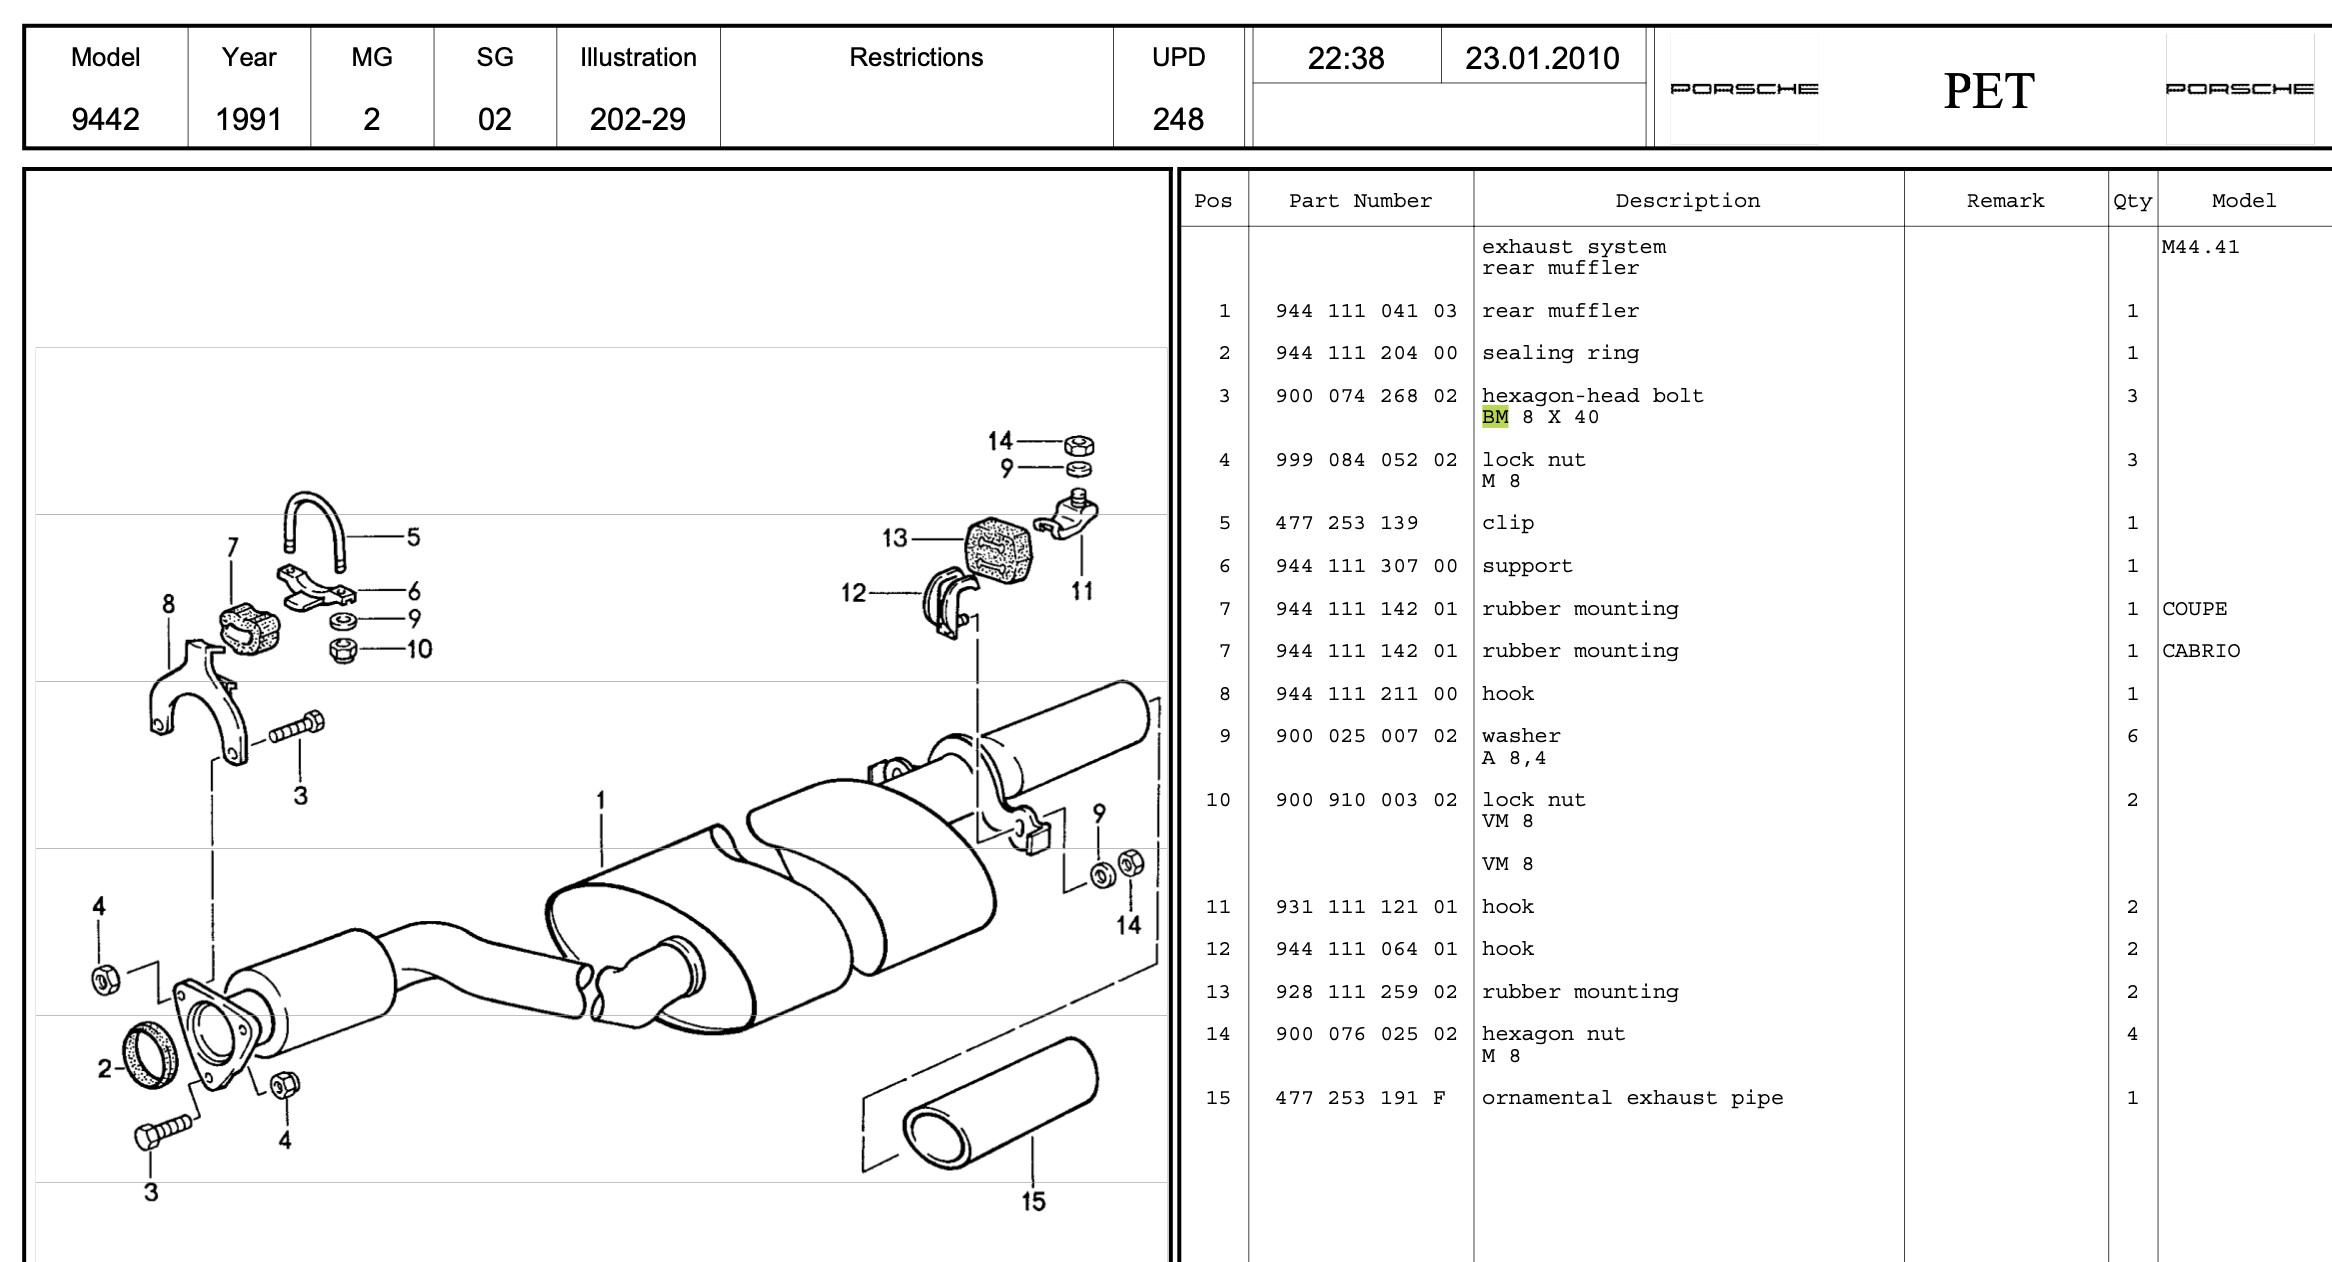
Task: Click the 'Remark' column header
Action: [x=2005, y=201]
